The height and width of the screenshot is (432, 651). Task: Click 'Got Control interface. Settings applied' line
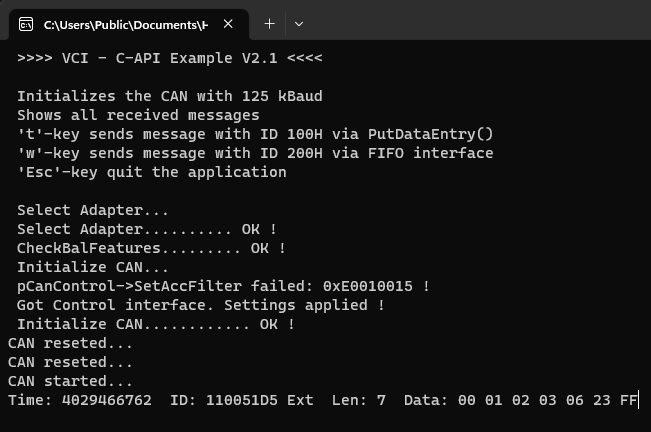click(201, 305)
